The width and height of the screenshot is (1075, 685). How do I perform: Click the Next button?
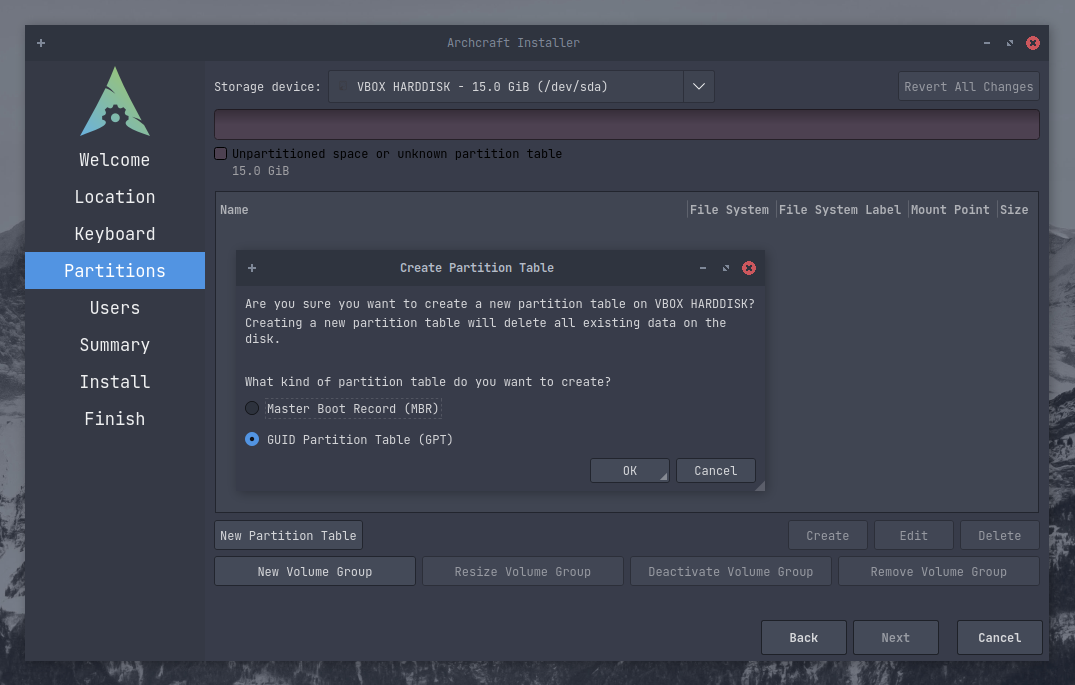[895, 638]
